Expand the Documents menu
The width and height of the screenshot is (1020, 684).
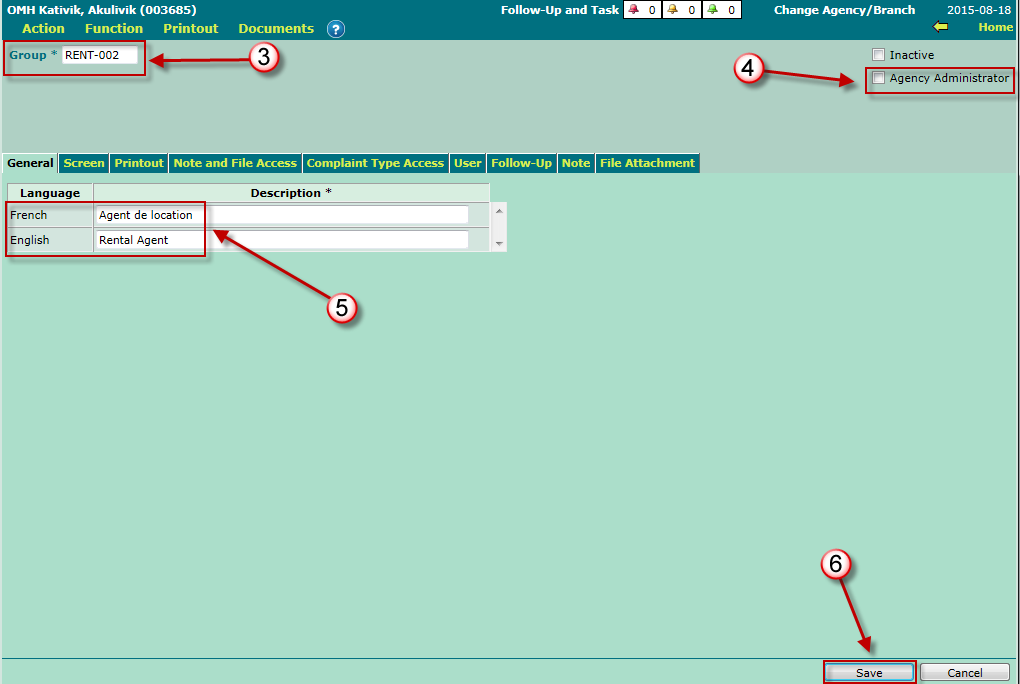pyautogui.click(x=276, y=29)
